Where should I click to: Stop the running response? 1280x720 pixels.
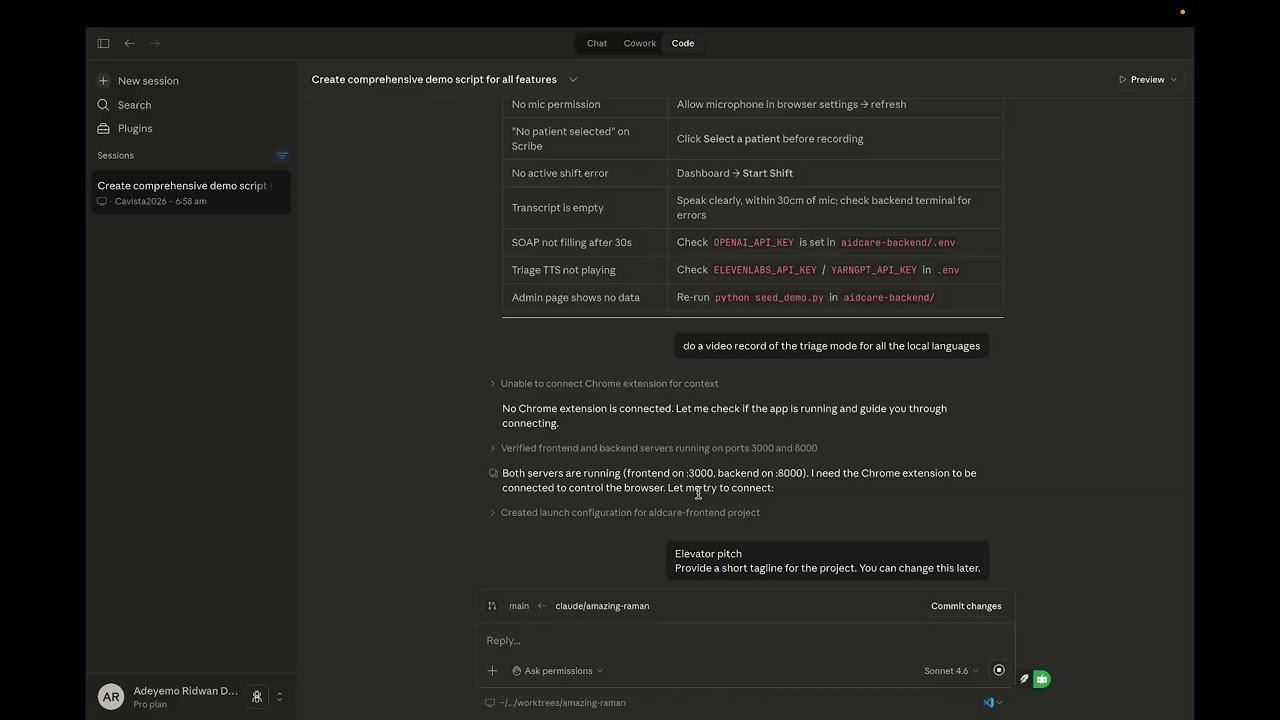998,671
